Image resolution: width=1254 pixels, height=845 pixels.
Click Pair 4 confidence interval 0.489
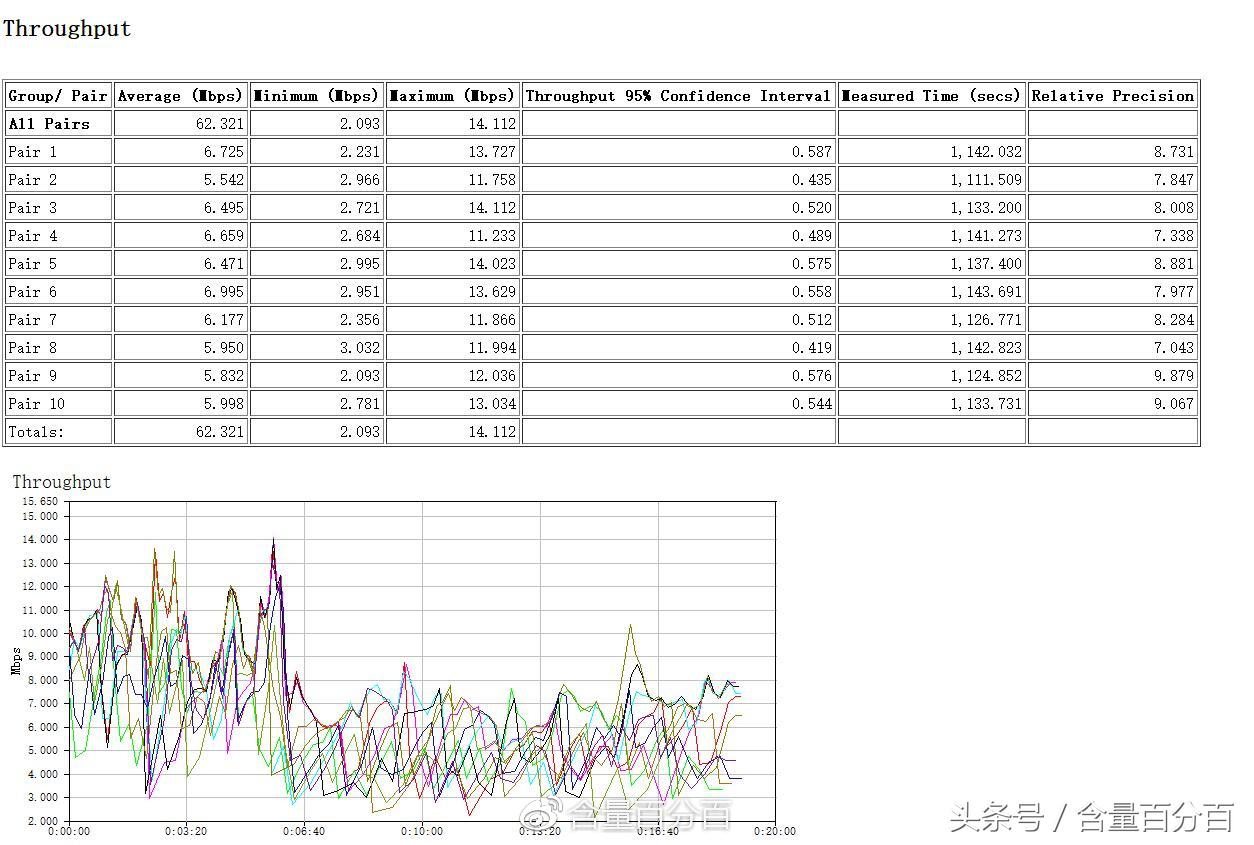coord(812,236)
